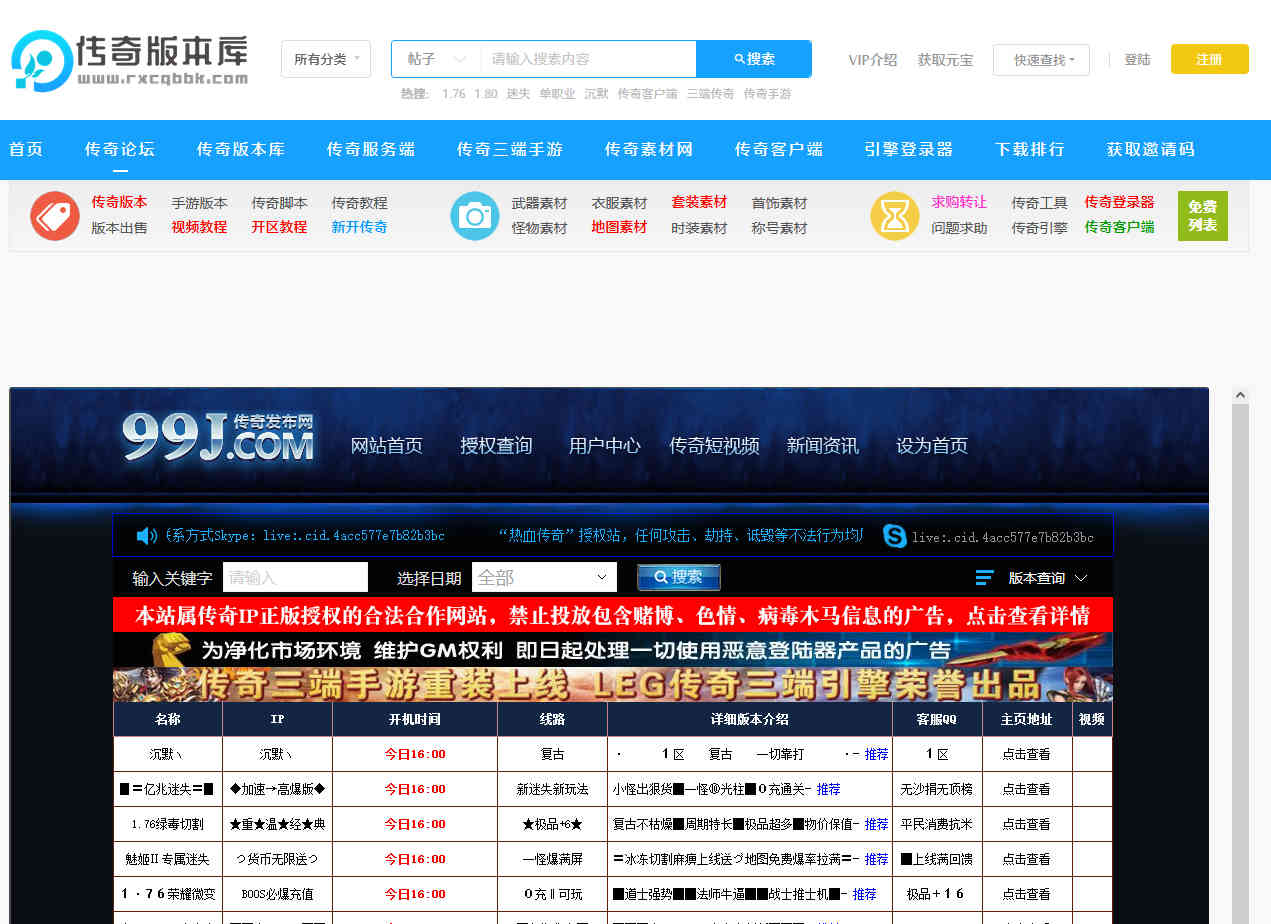Screen dimensions: 1271x924
Task: Open the 传奇论坛 navigation tab
Action: [119, 149]
